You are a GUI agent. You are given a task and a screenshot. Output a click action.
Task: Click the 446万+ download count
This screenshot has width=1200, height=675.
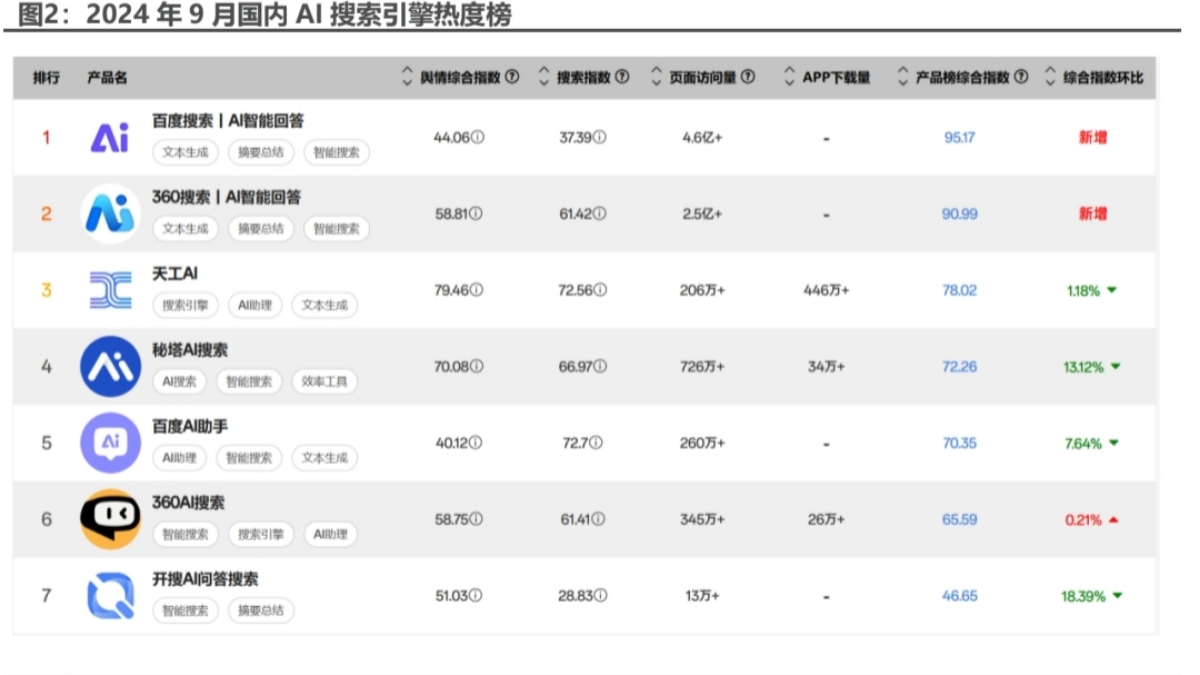click(826, 290)
